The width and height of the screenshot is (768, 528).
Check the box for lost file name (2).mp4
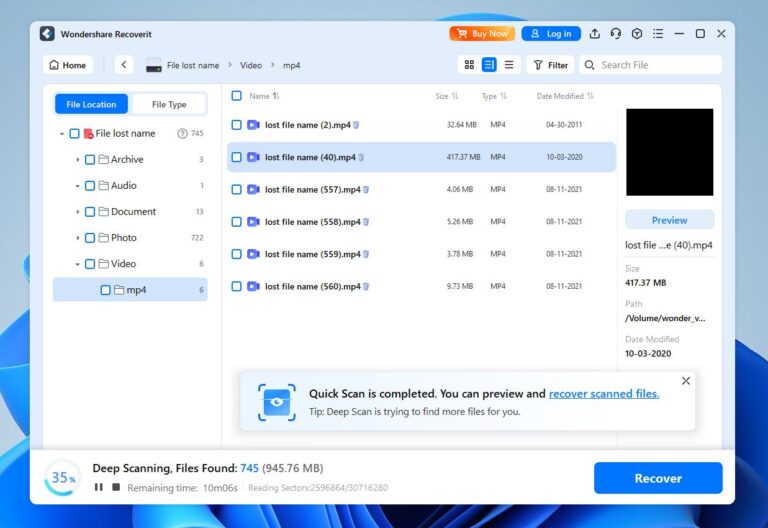coord(237,125)
